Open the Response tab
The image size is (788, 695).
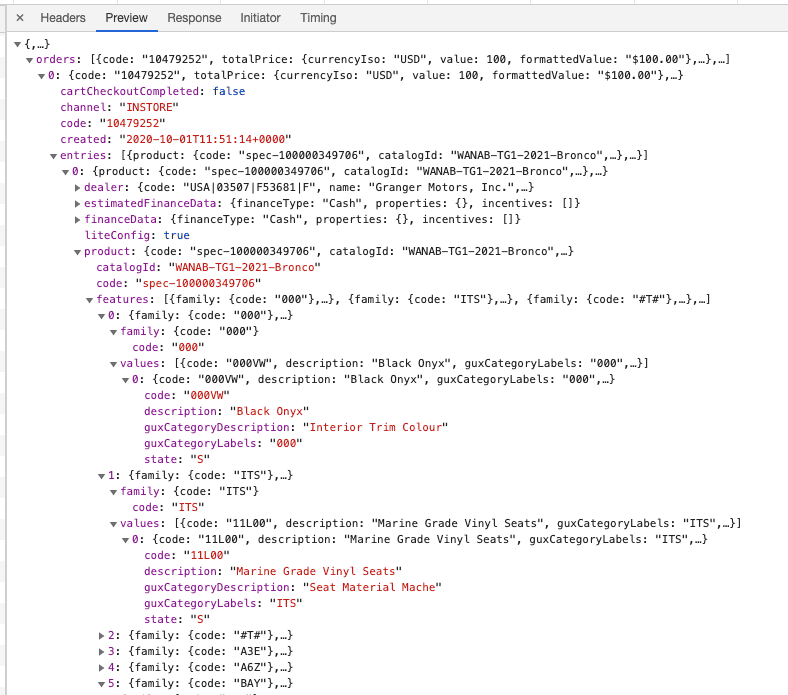coord(194,18)
